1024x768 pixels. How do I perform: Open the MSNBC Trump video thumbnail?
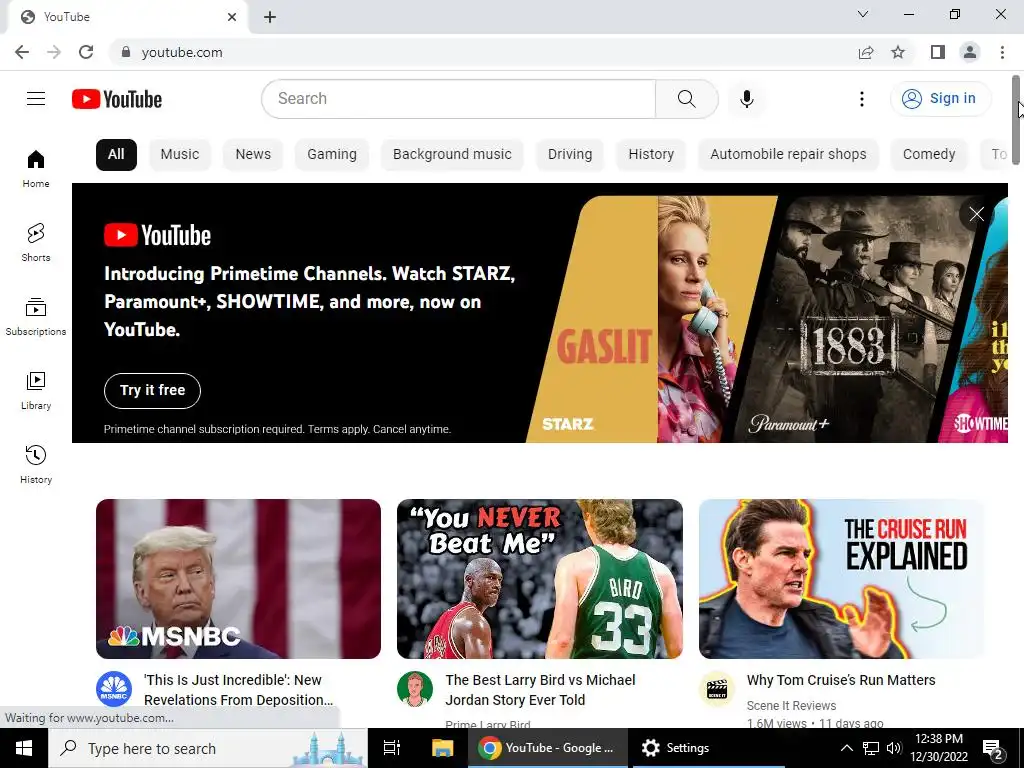point(238,579)
